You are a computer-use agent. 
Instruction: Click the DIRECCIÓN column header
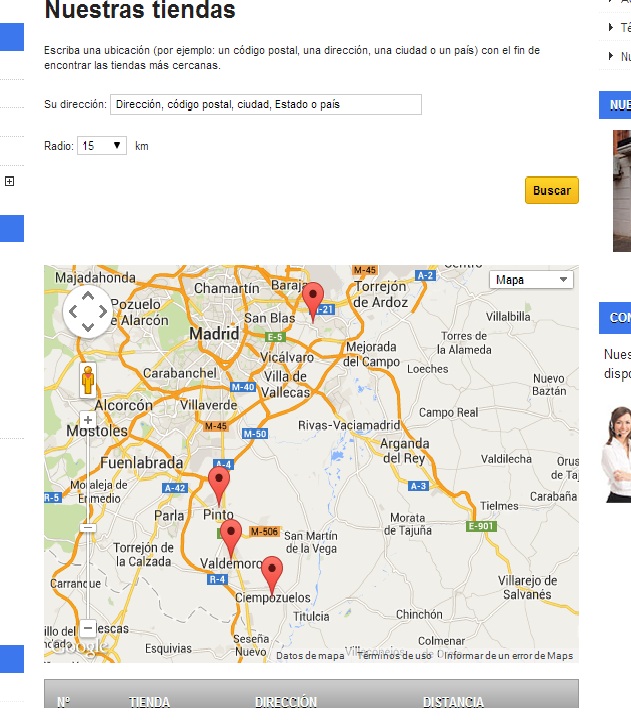286,702
